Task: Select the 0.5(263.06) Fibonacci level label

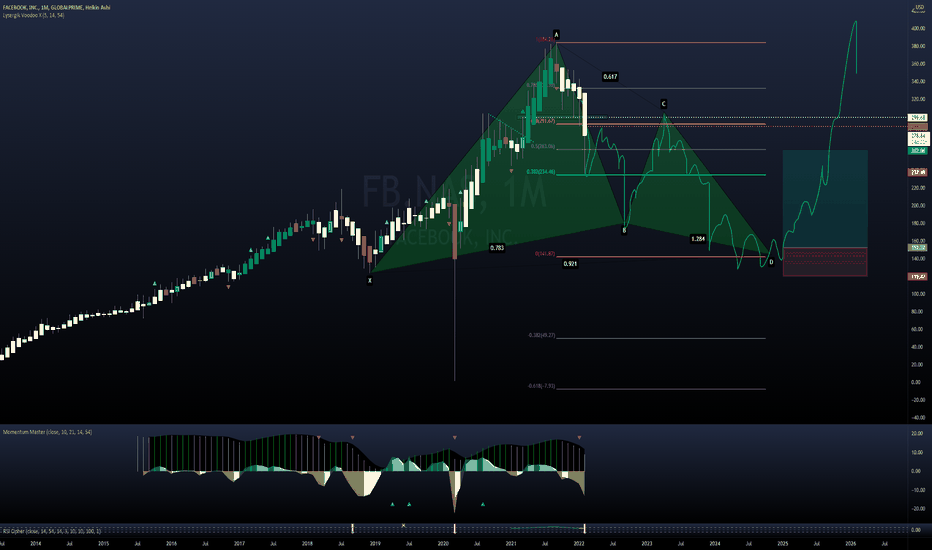Action: (x=543, y=146)
